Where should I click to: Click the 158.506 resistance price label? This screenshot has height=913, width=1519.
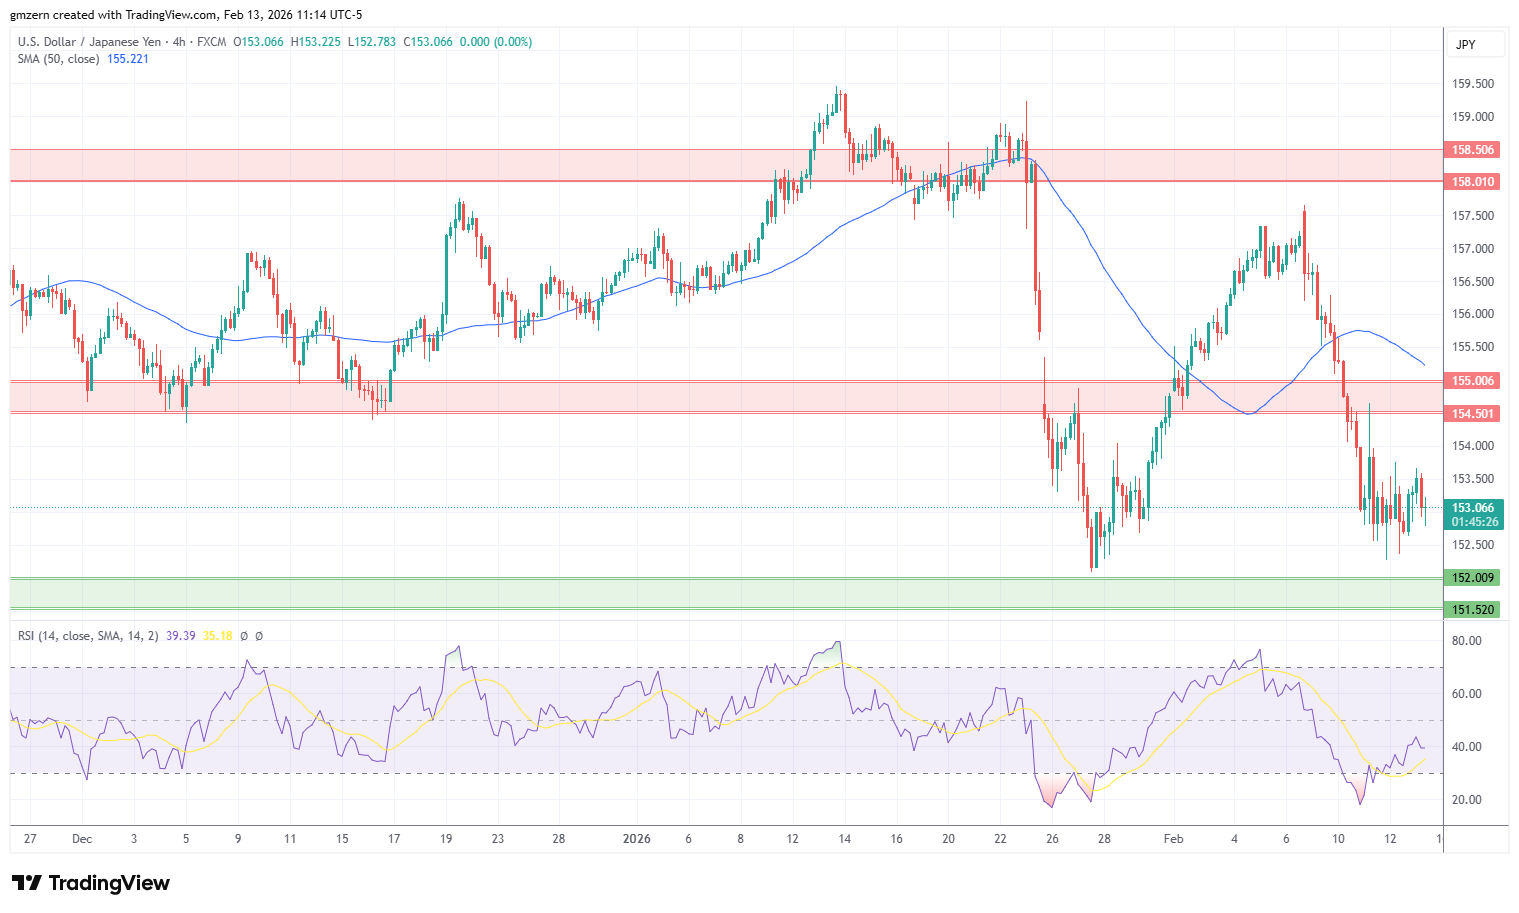pyautogui.click(x=1473, y=150)
